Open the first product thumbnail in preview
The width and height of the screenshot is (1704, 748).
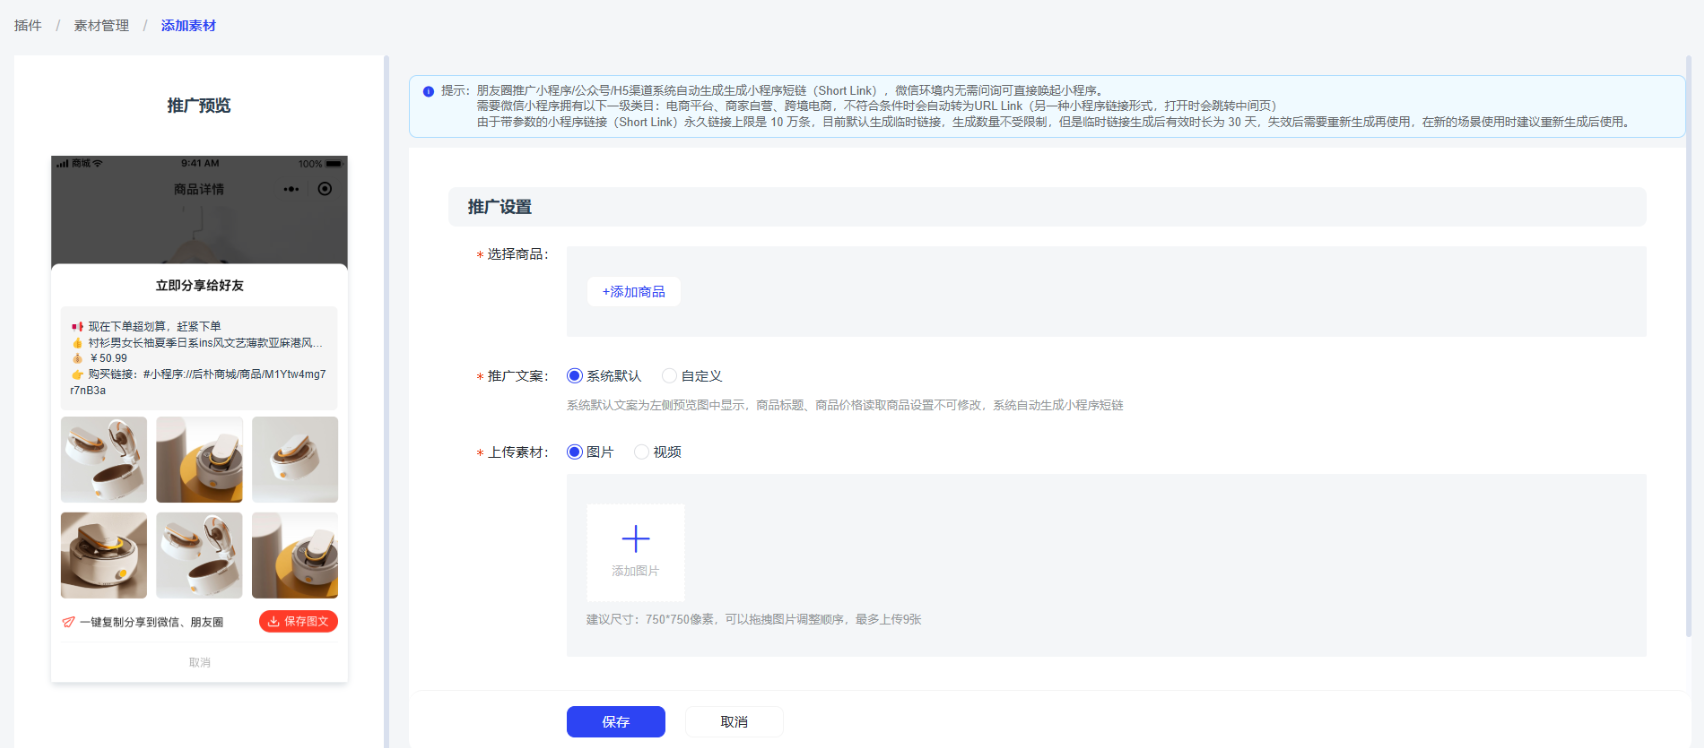tap(104, 460)
